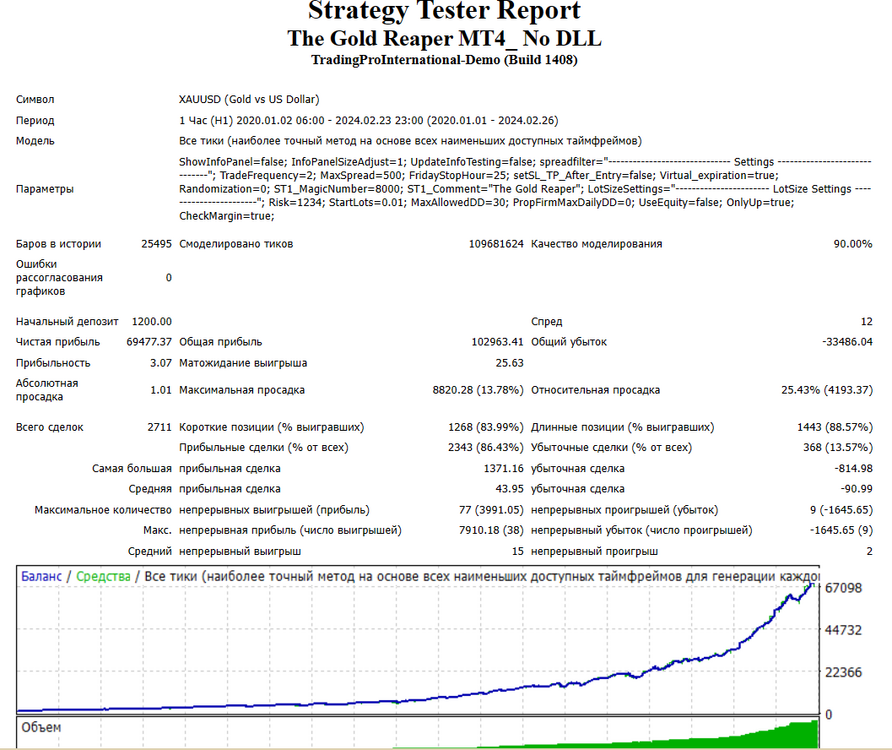Click the Абсолютная просадка label
The image size is (892, 750).
point(47,390)
